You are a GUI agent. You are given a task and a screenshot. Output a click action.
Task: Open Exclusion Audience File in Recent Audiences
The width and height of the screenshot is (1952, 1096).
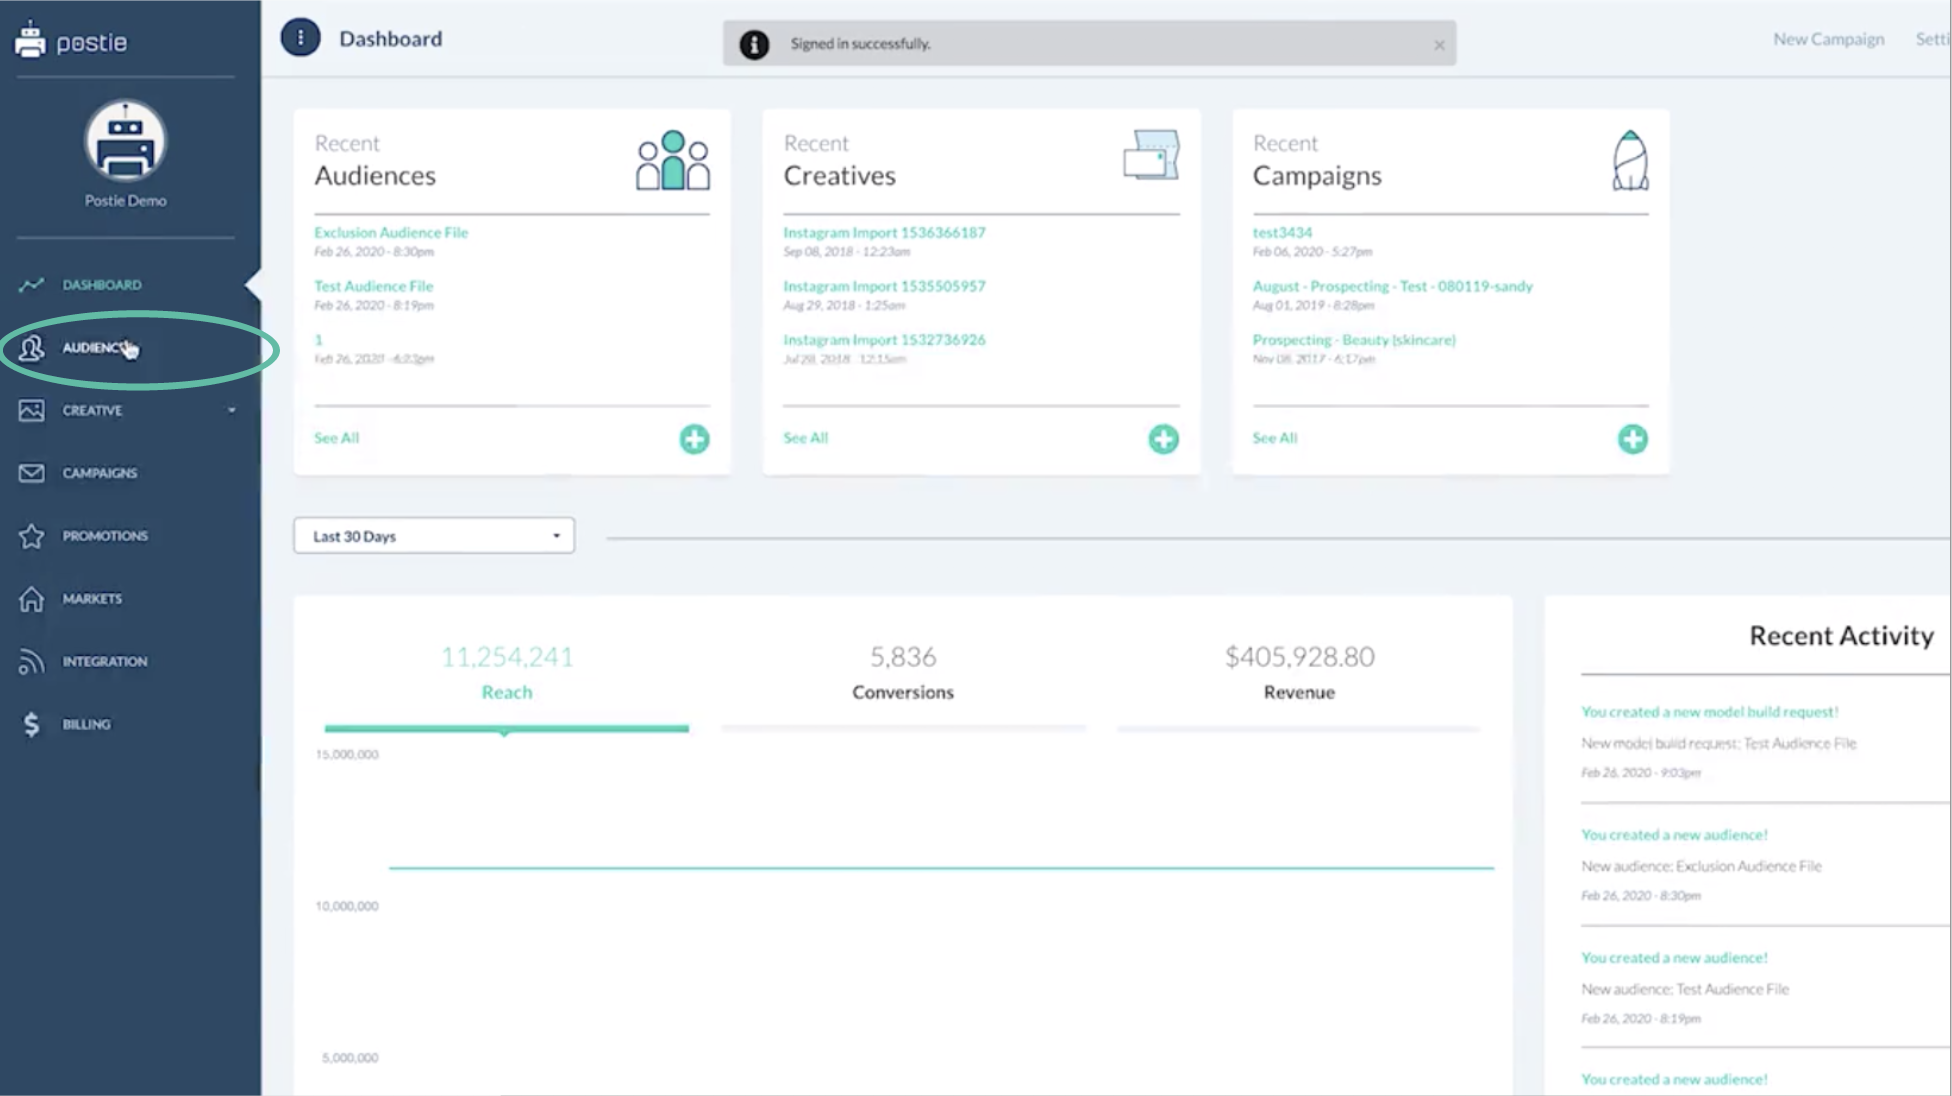coord(391,232)
